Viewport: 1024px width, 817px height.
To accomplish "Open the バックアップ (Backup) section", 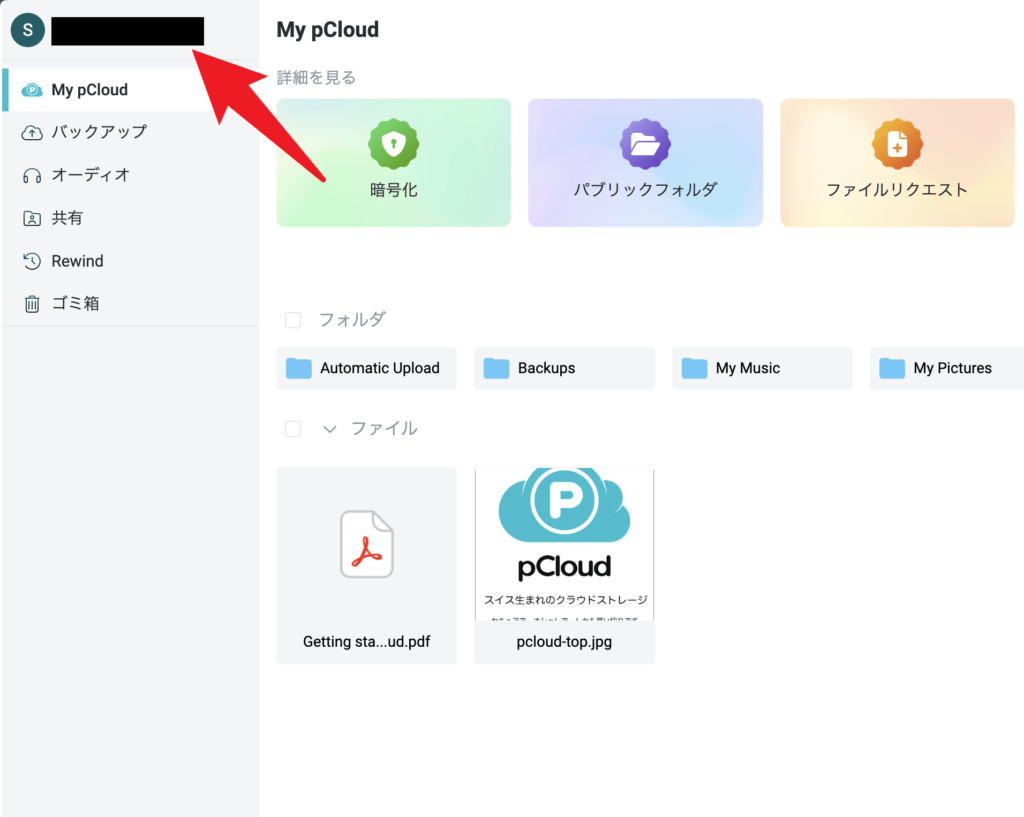I will coord(91,131).
